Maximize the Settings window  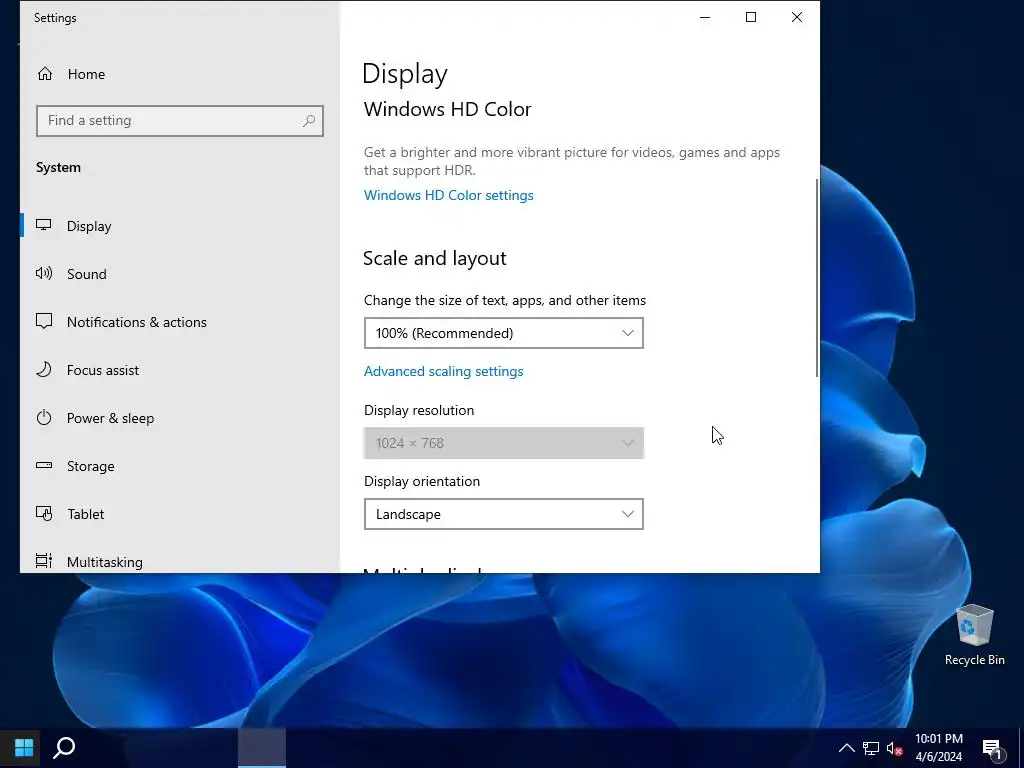pos(751,18)
